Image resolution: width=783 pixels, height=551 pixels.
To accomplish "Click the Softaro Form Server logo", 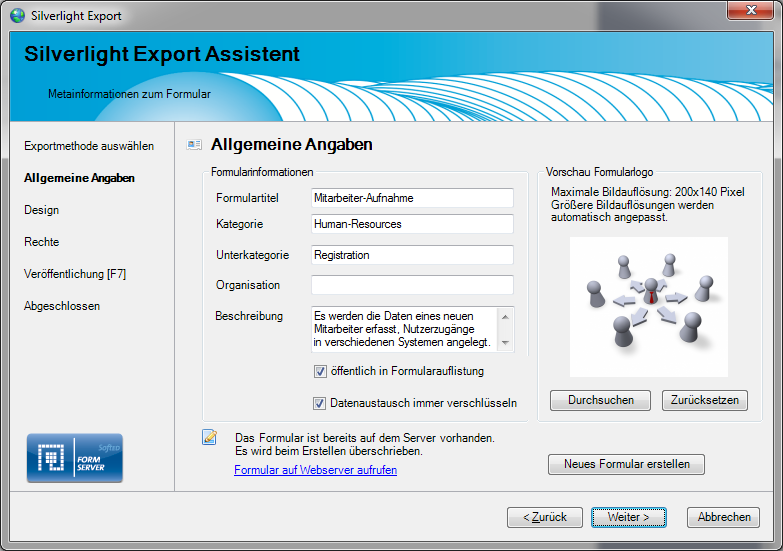I will [x=74, y=458].
